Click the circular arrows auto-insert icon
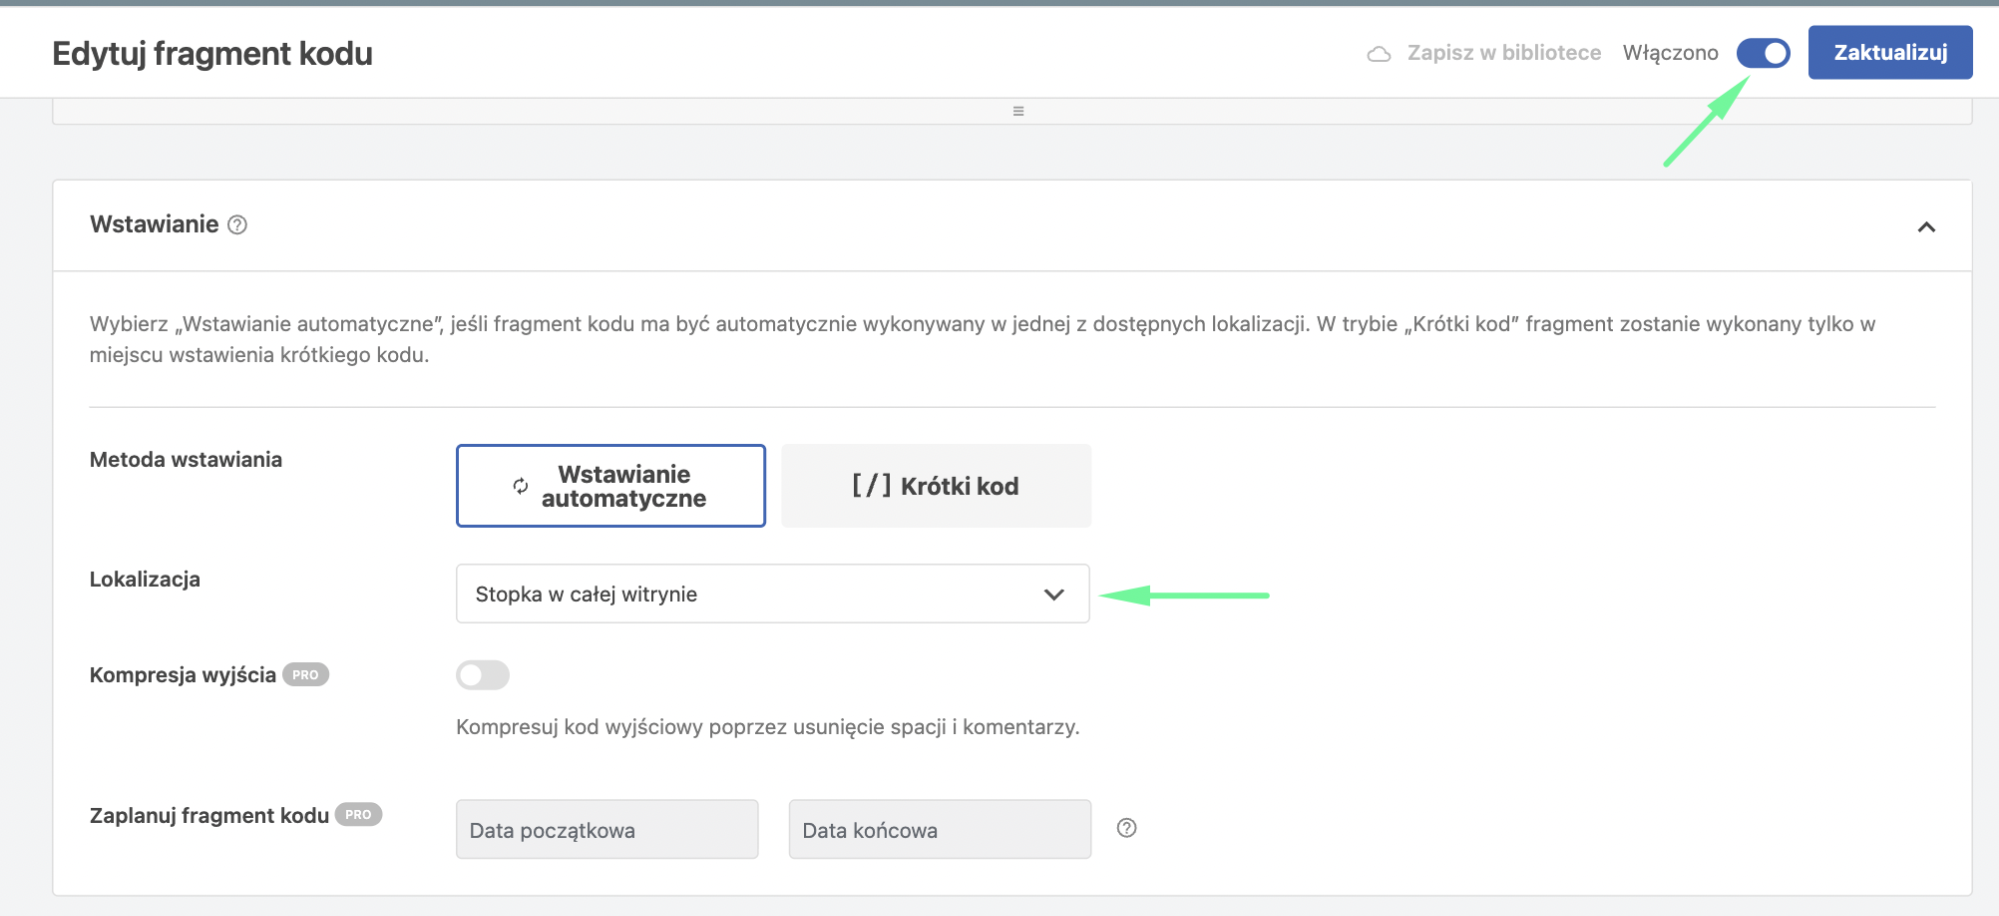Screen dimensions: 1999x916 (x=520, y=486)
